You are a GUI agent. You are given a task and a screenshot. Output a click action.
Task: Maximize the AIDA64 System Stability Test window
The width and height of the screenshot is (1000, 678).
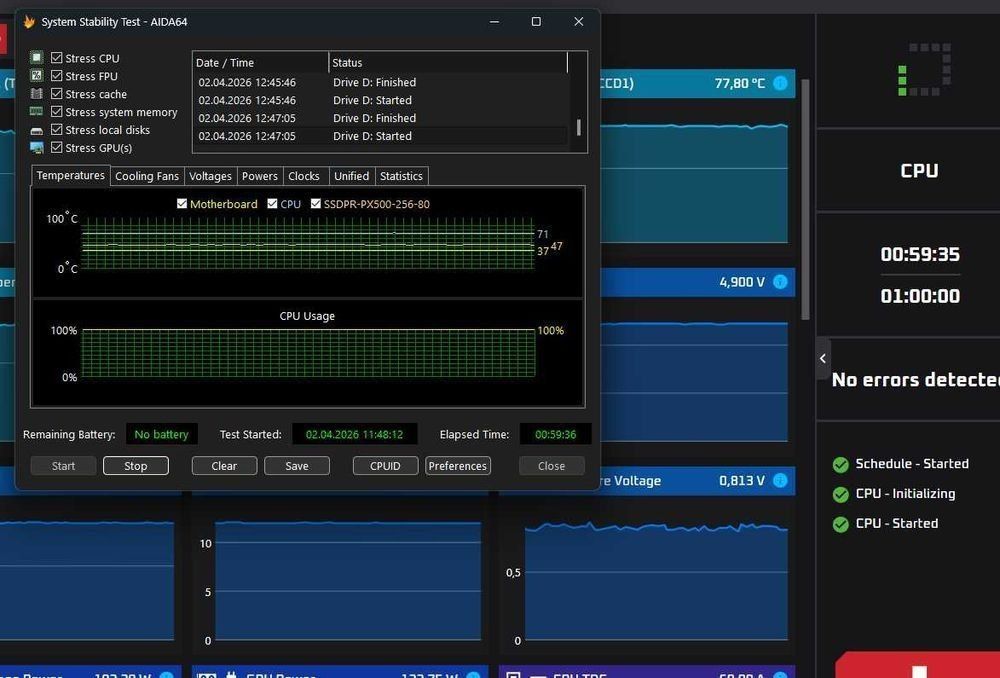coord(536,22)
